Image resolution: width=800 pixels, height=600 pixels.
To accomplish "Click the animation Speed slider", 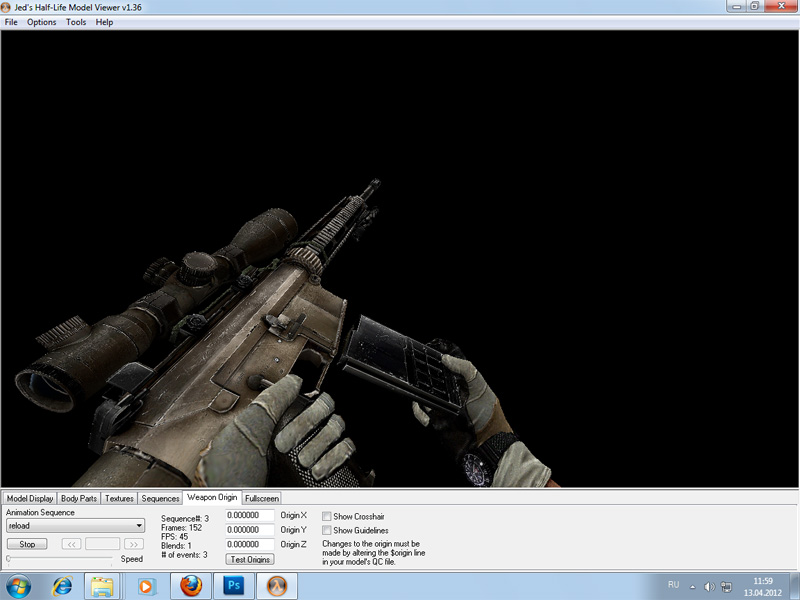I will tap(60, 559).
